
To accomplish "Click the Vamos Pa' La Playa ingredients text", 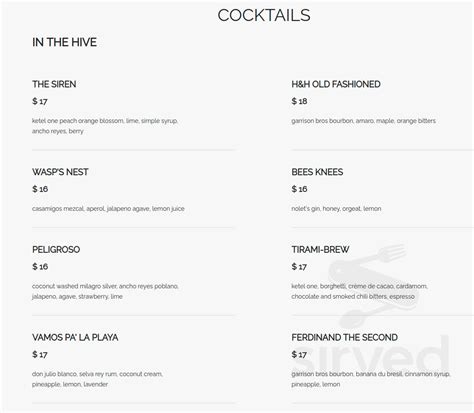I will 97,379.
